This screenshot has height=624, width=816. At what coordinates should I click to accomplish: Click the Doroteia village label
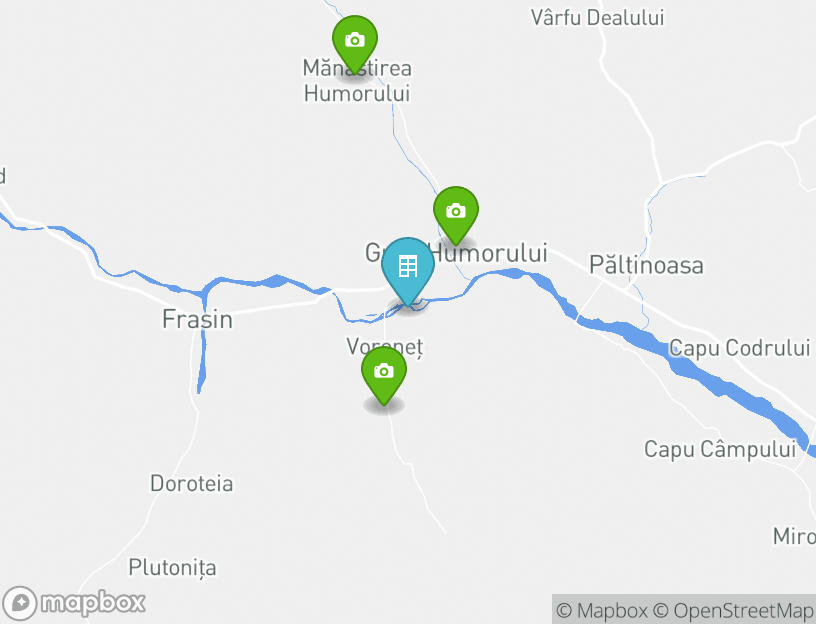tap(192, 483)
